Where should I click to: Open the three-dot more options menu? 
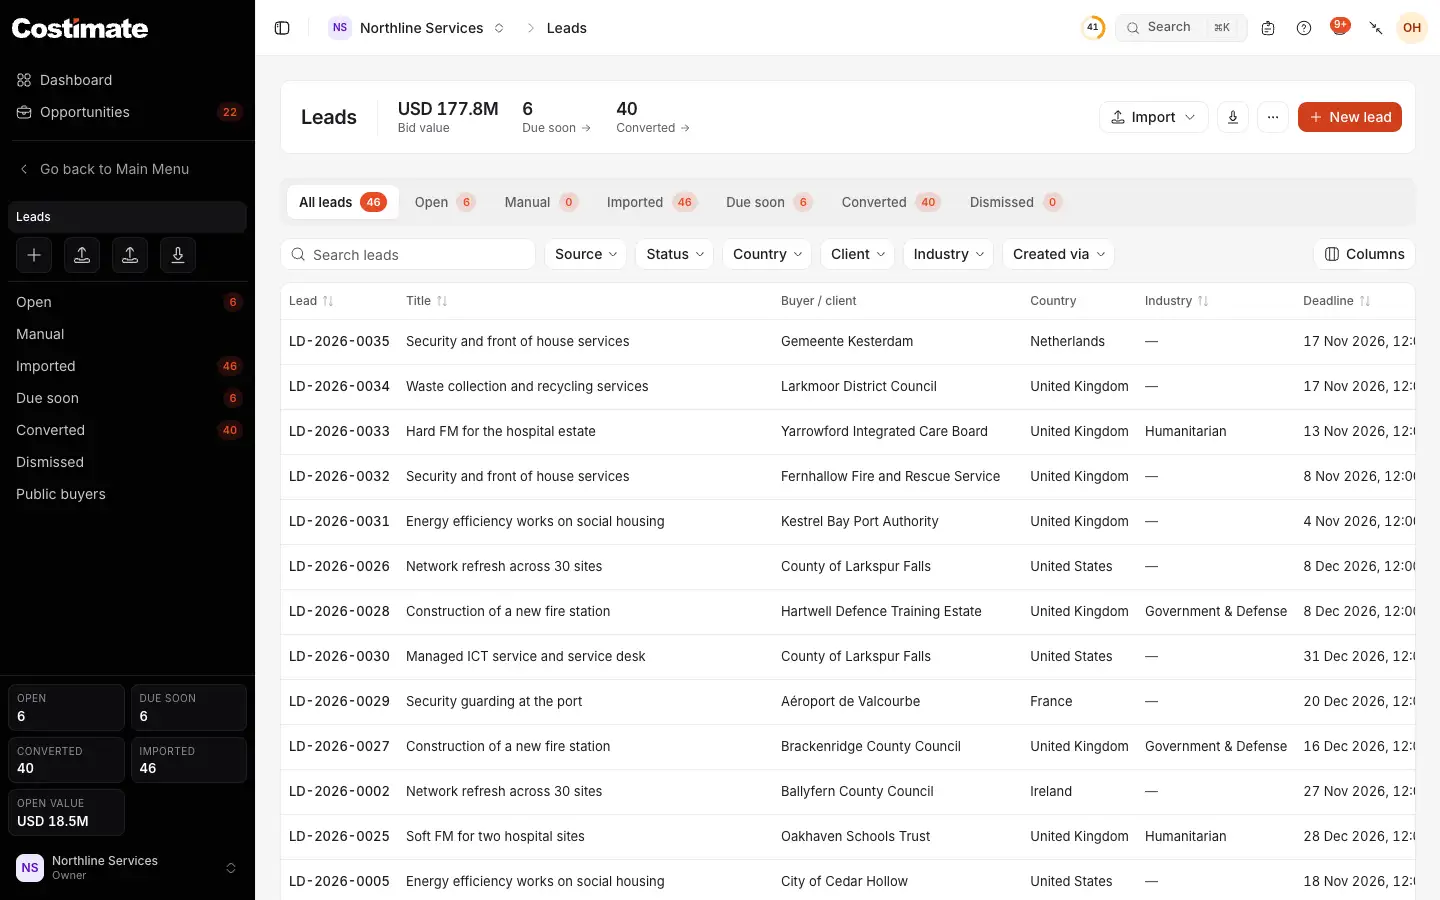[x=1273, y=117]
